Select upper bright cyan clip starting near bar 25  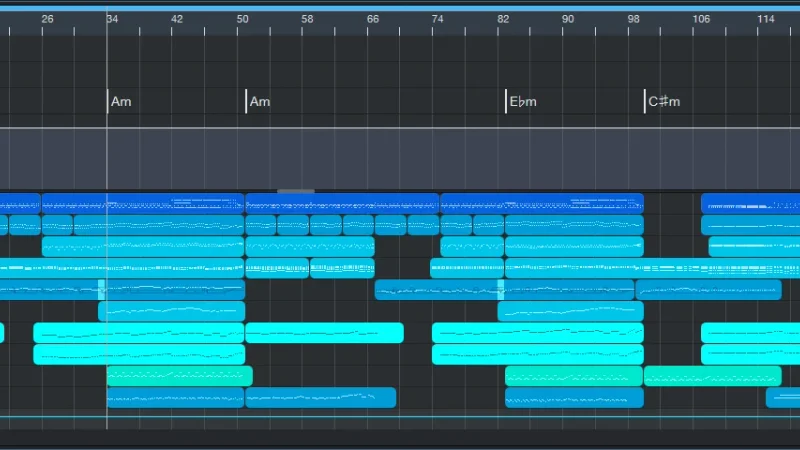point(139,333)
